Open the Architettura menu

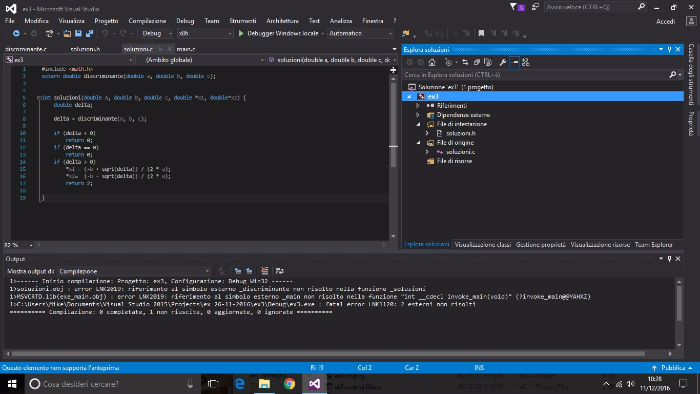click(282, 21)
